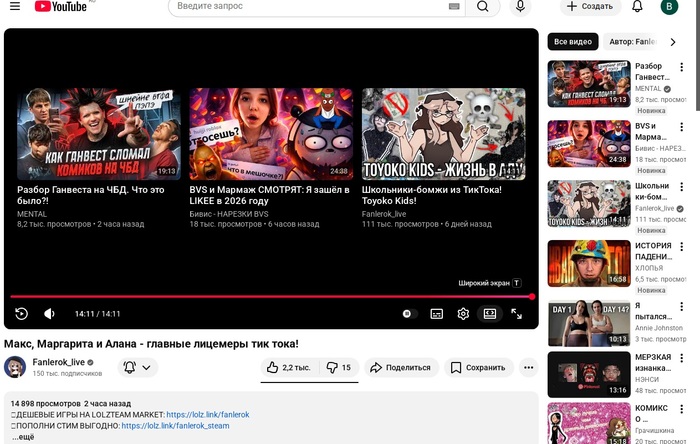
Task: Start voice search with microphone
Action: pyautogui.click(x=520, y=6)
